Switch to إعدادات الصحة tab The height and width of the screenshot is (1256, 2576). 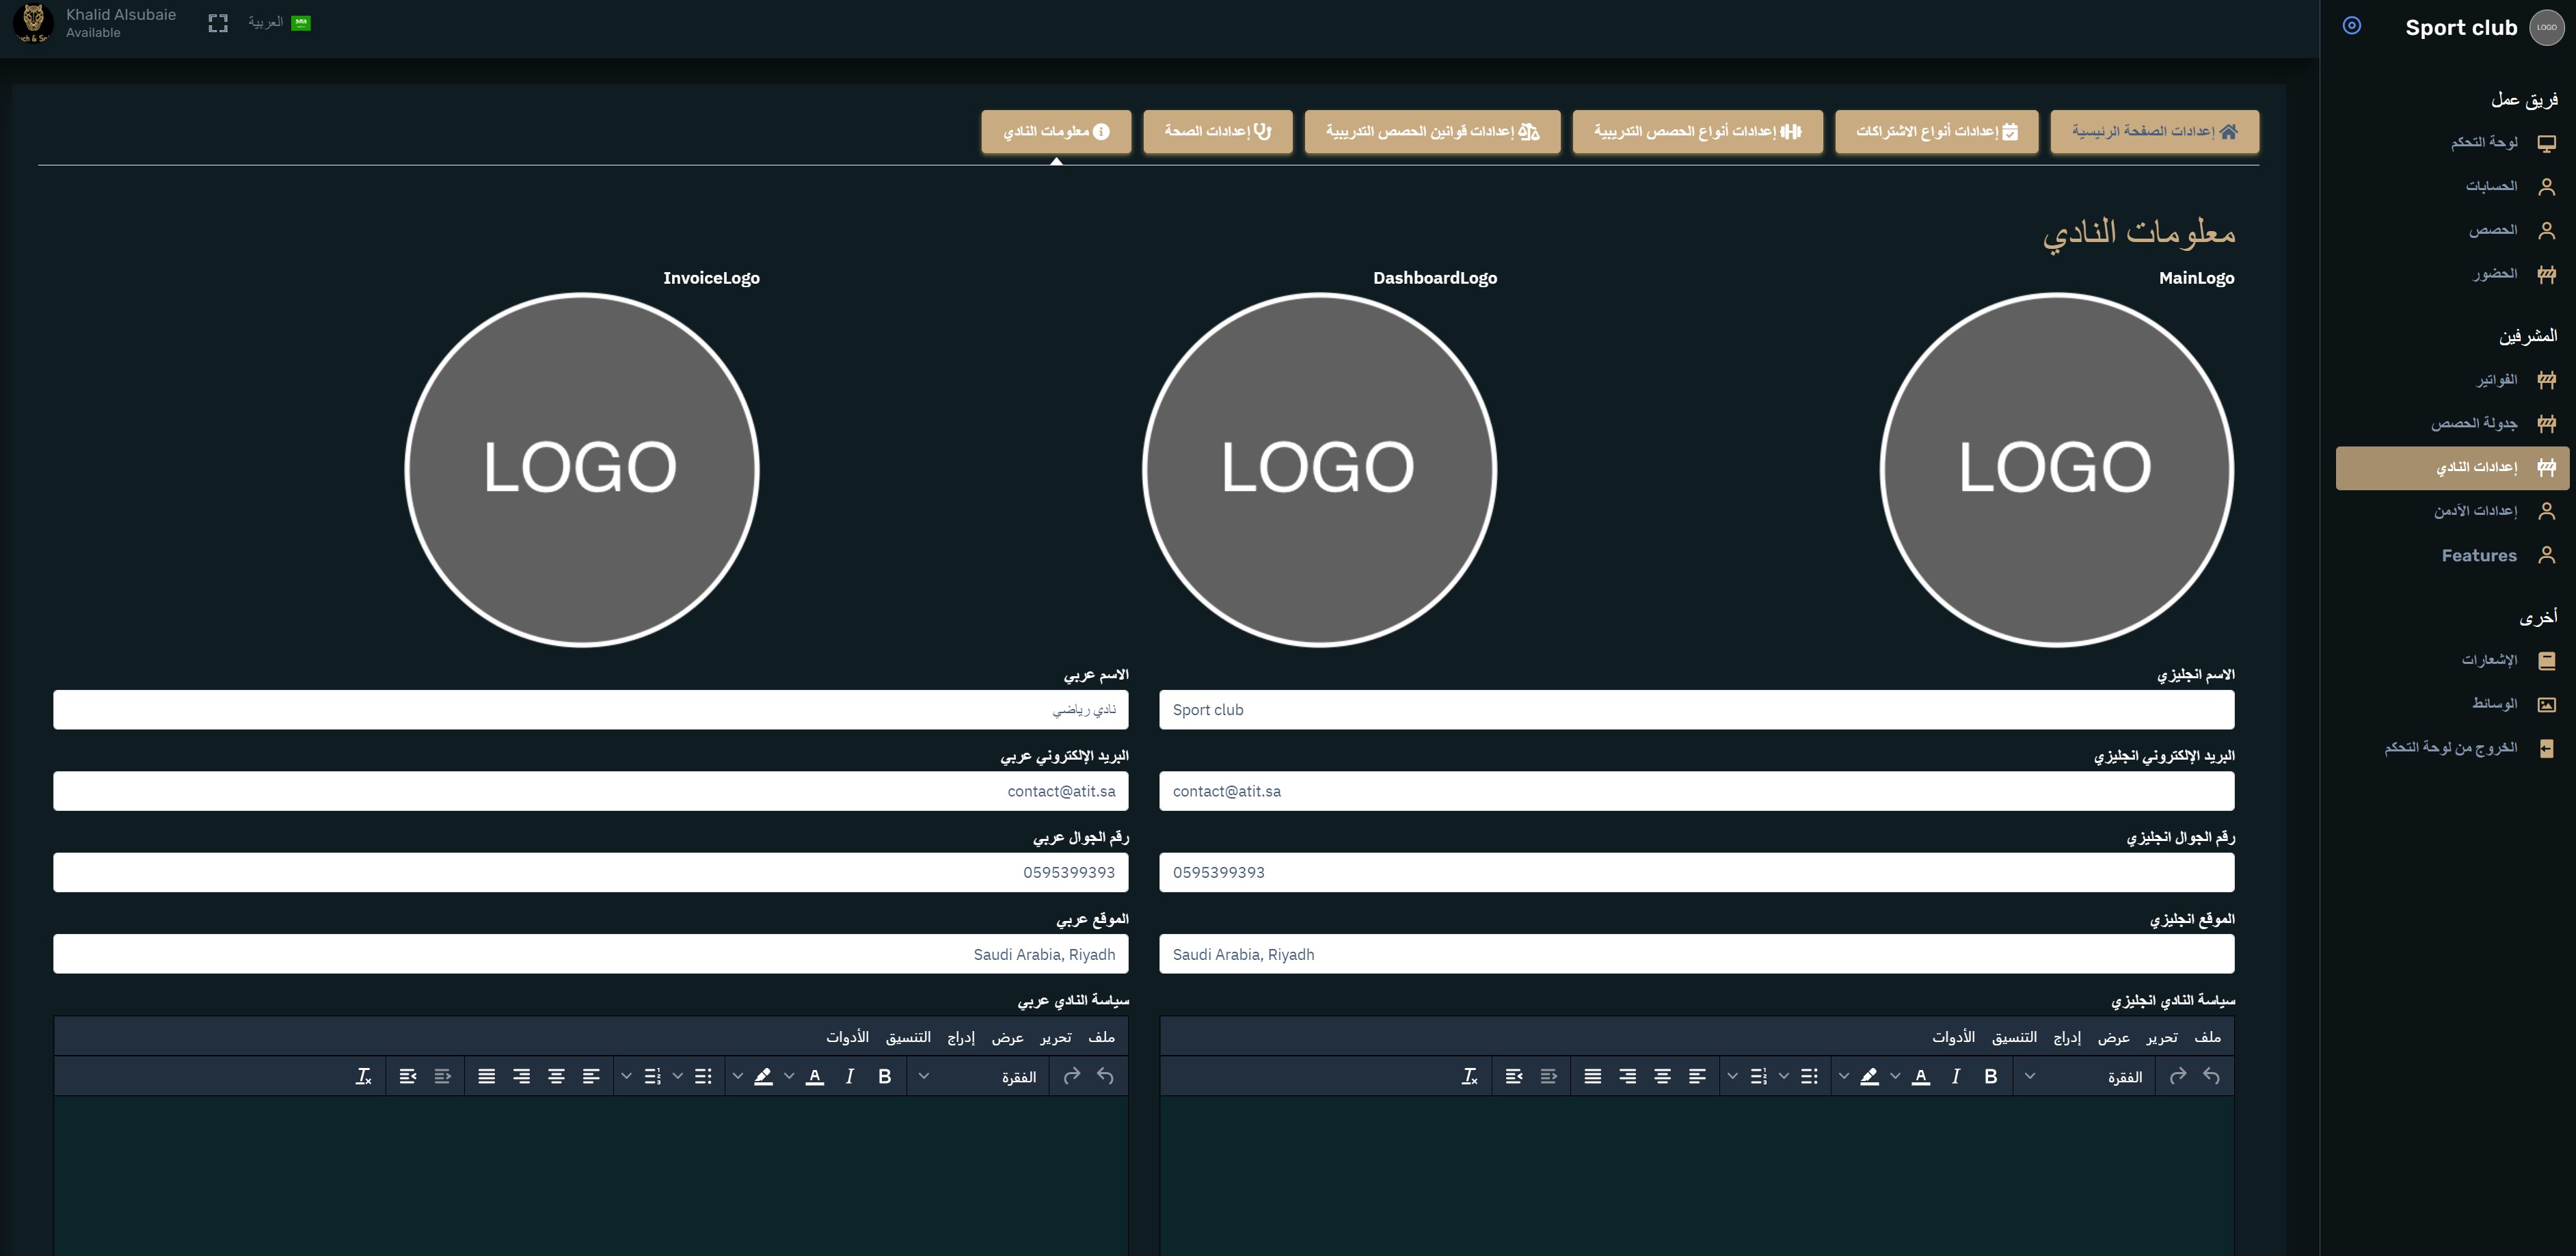[1217, 131]
